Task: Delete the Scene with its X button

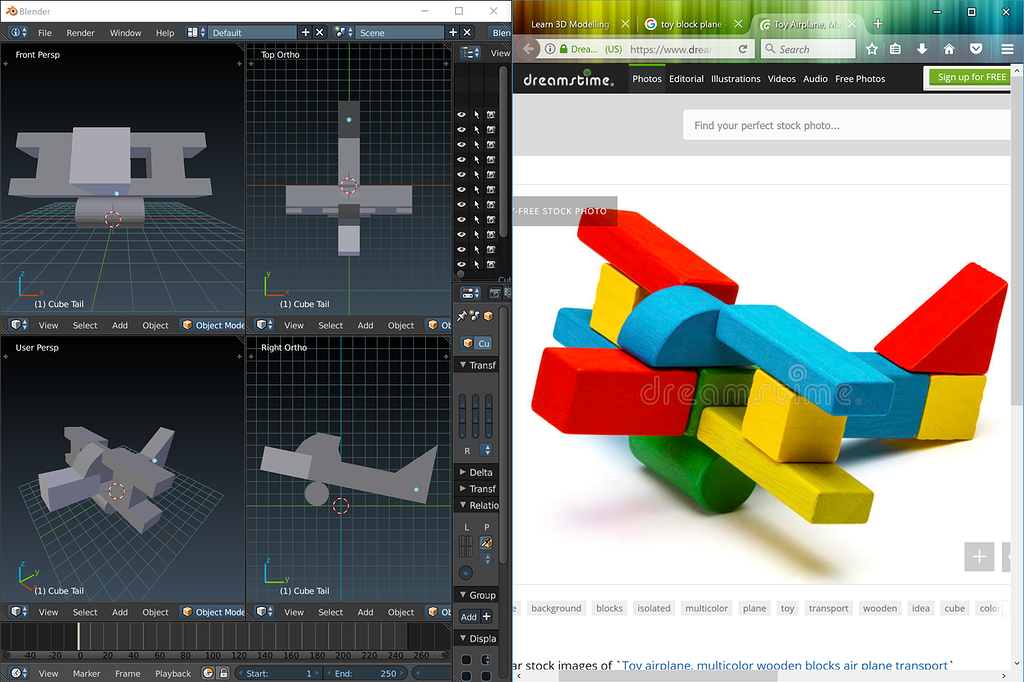Action: click(x=467, y=32)
